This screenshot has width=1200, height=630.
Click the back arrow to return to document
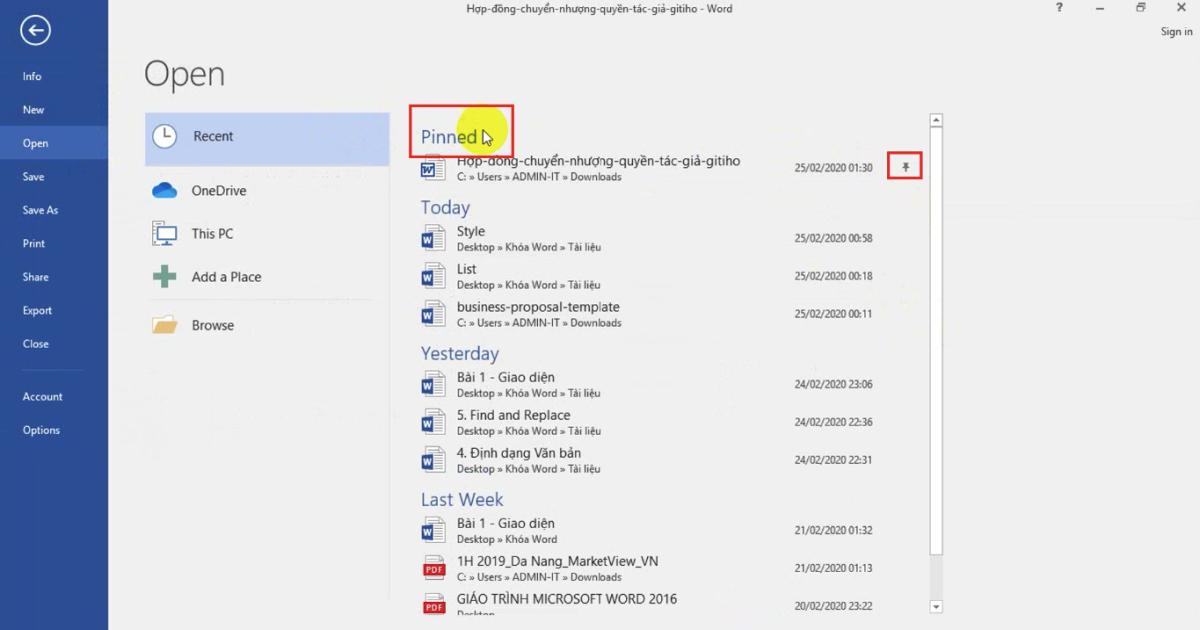[35, 31]
